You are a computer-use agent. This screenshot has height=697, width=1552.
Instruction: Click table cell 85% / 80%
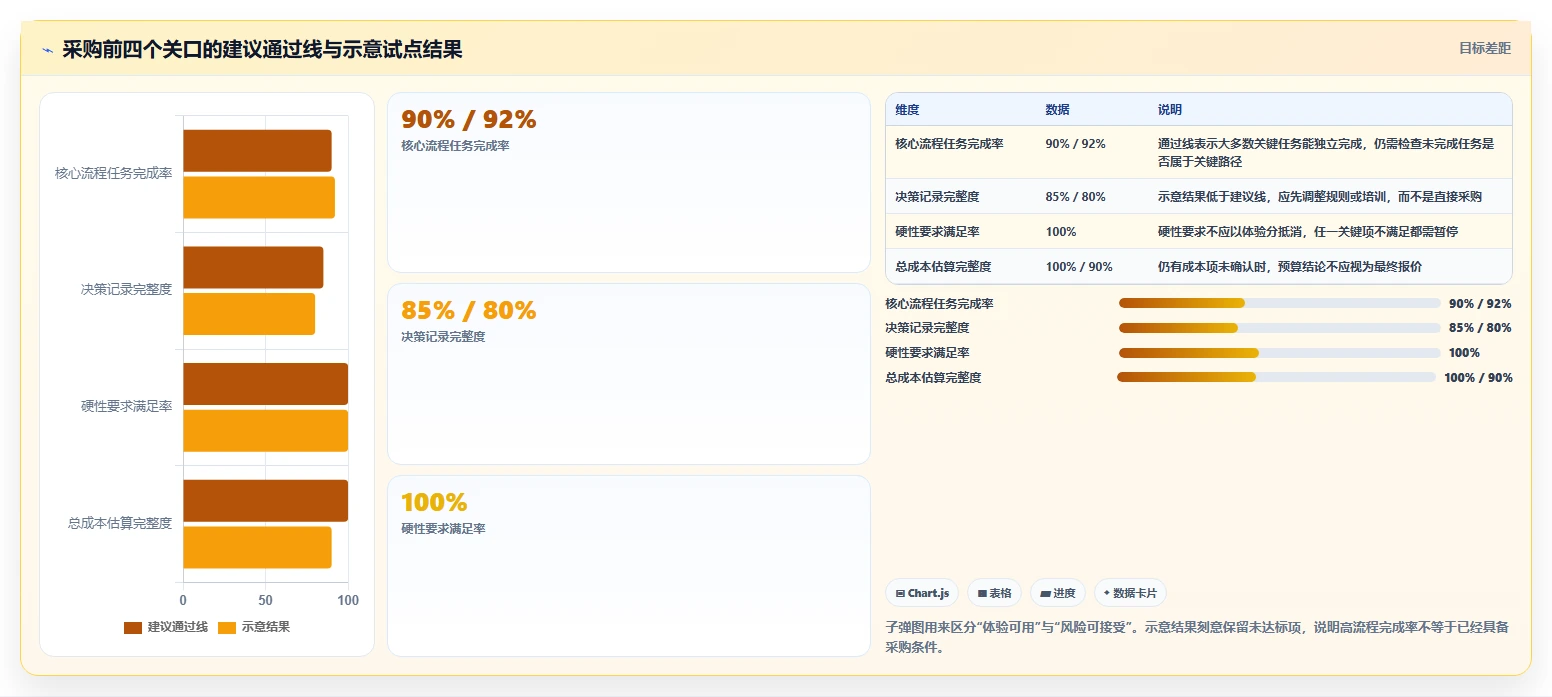tap(1075, 196)
